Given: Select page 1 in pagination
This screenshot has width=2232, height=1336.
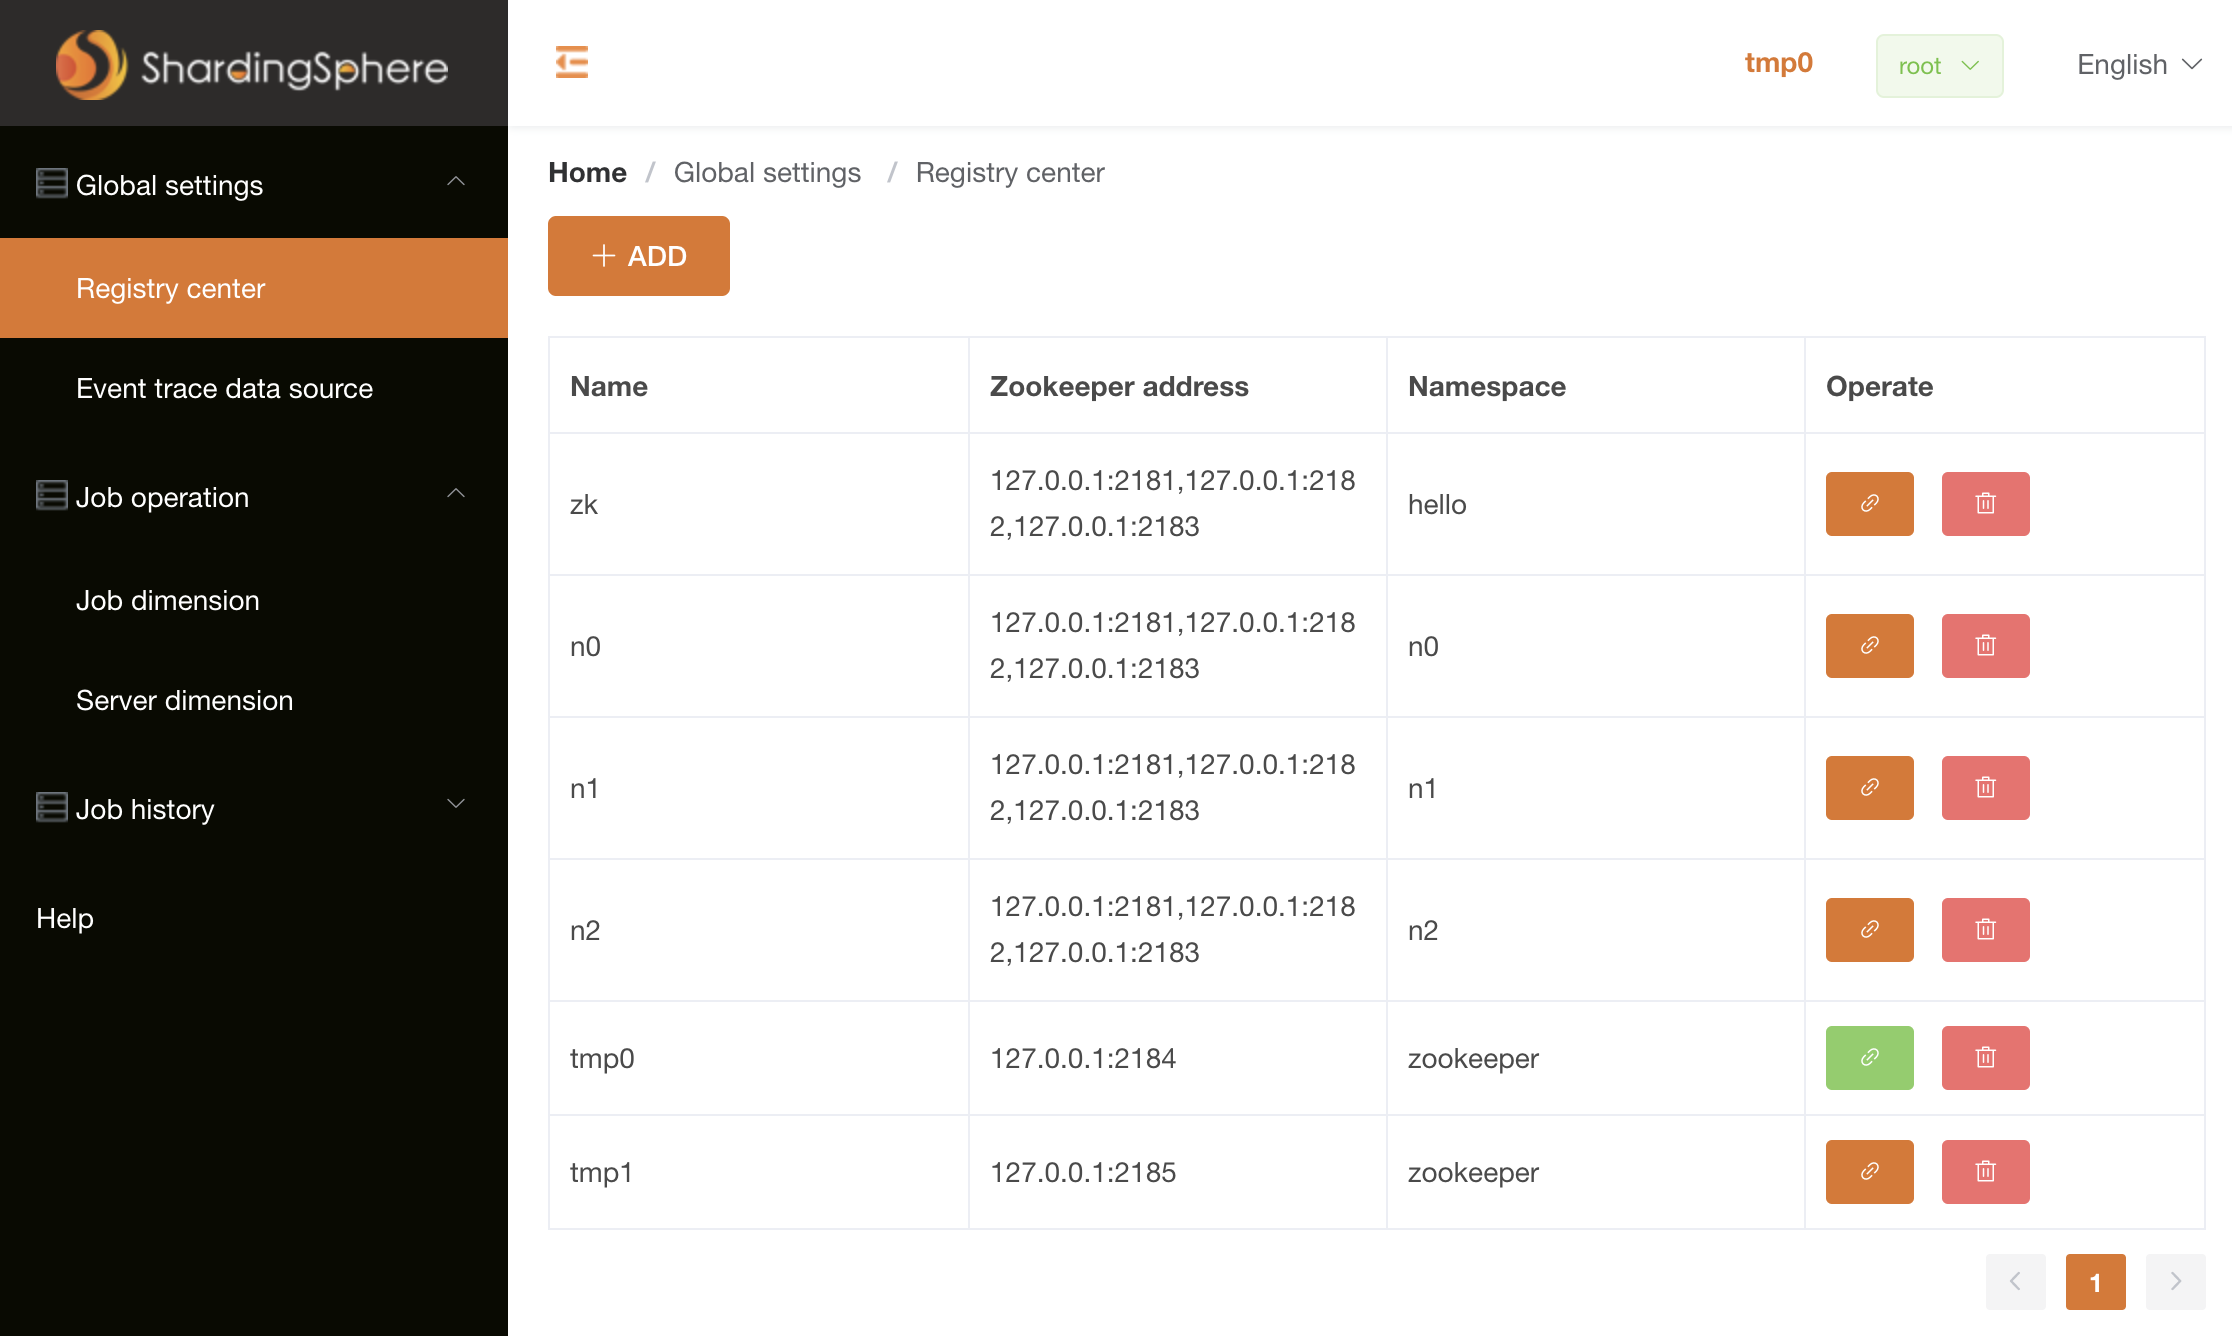Looking at the screenshot, I should 2095,1281.
